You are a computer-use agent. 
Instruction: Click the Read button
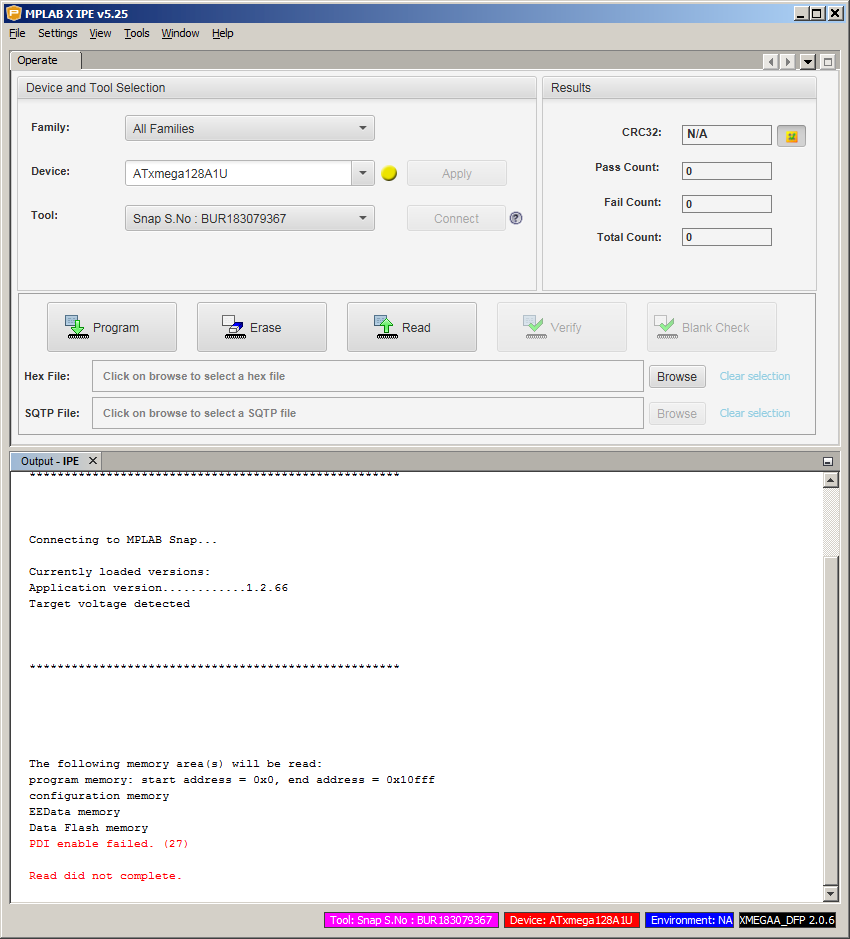click(x=412, y=327)
